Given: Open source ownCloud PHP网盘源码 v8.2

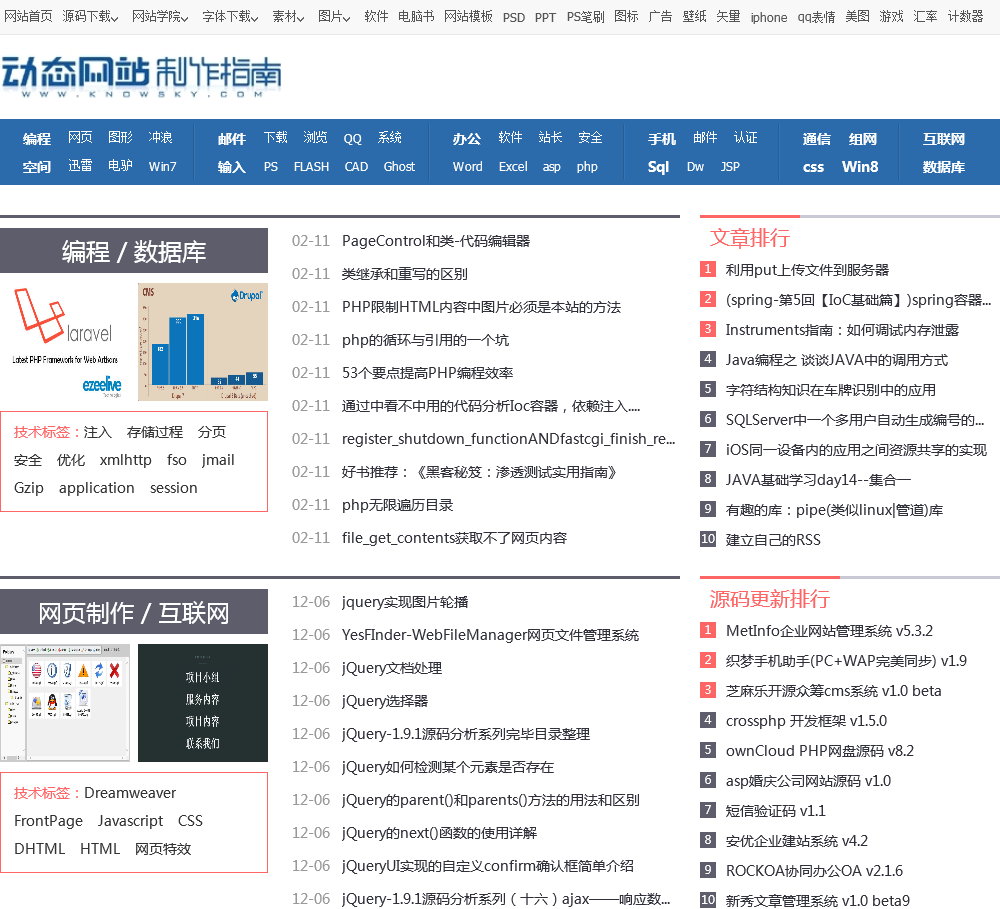Looking at the screenshot, I should pos(820,751).
